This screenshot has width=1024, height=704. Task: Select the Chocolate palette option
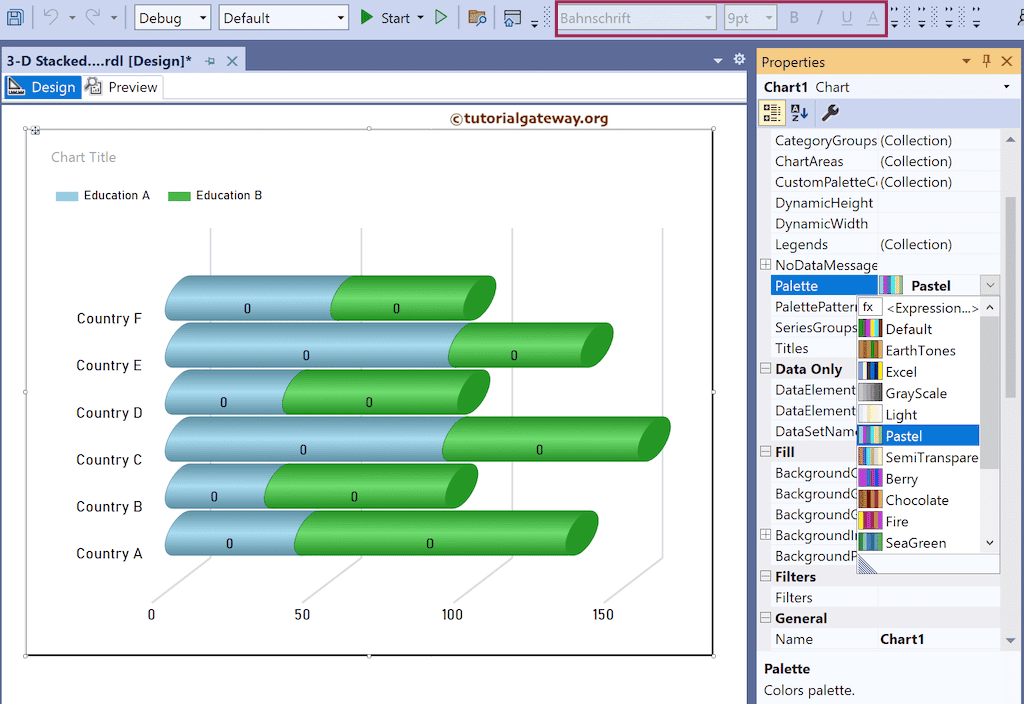[x=916, y=500]
